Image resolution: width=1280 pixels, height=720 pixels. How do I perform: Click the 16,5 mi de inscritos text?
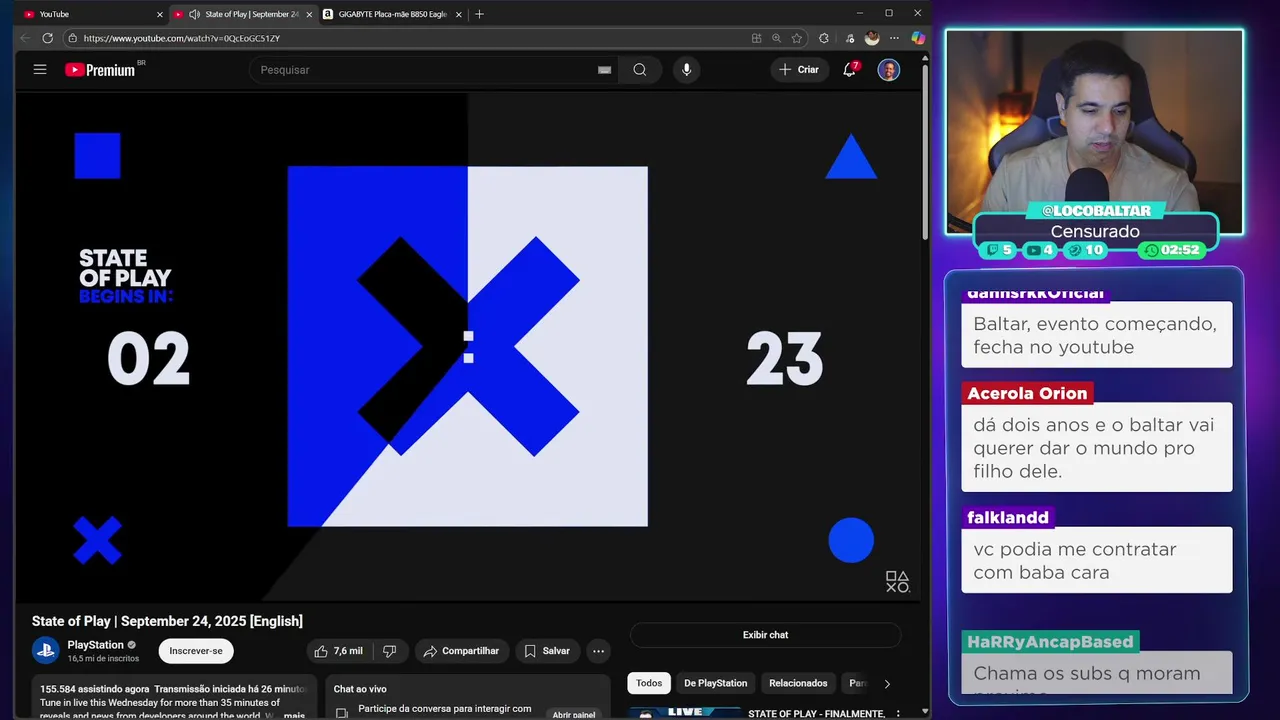(103, 659)
